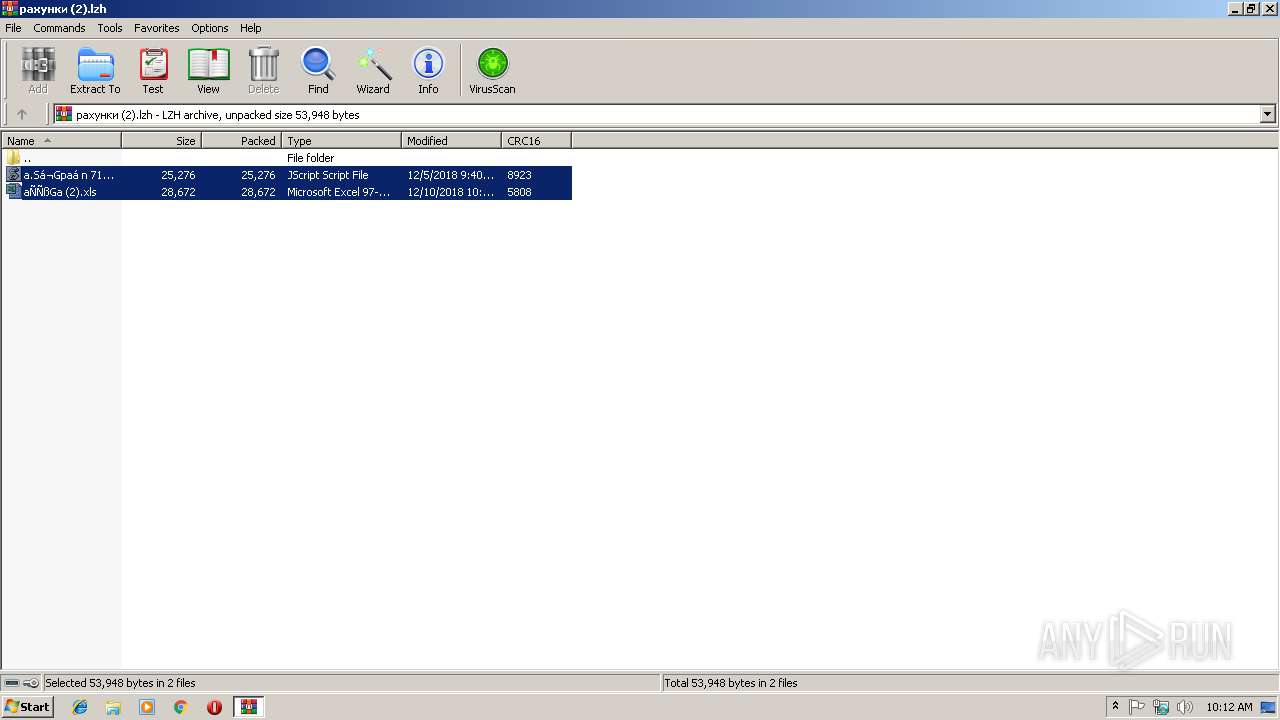Click the 12/5/2018 modified date cell
The width and height of the screenshot is (1280, 720).
(451, 175)
